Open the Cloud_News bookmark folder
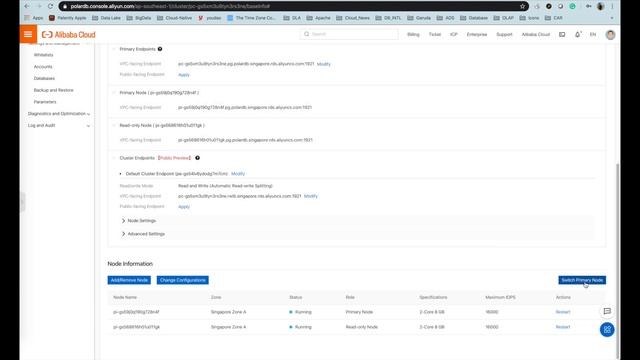Screen dimensions: 640x360 coord(353,18)
